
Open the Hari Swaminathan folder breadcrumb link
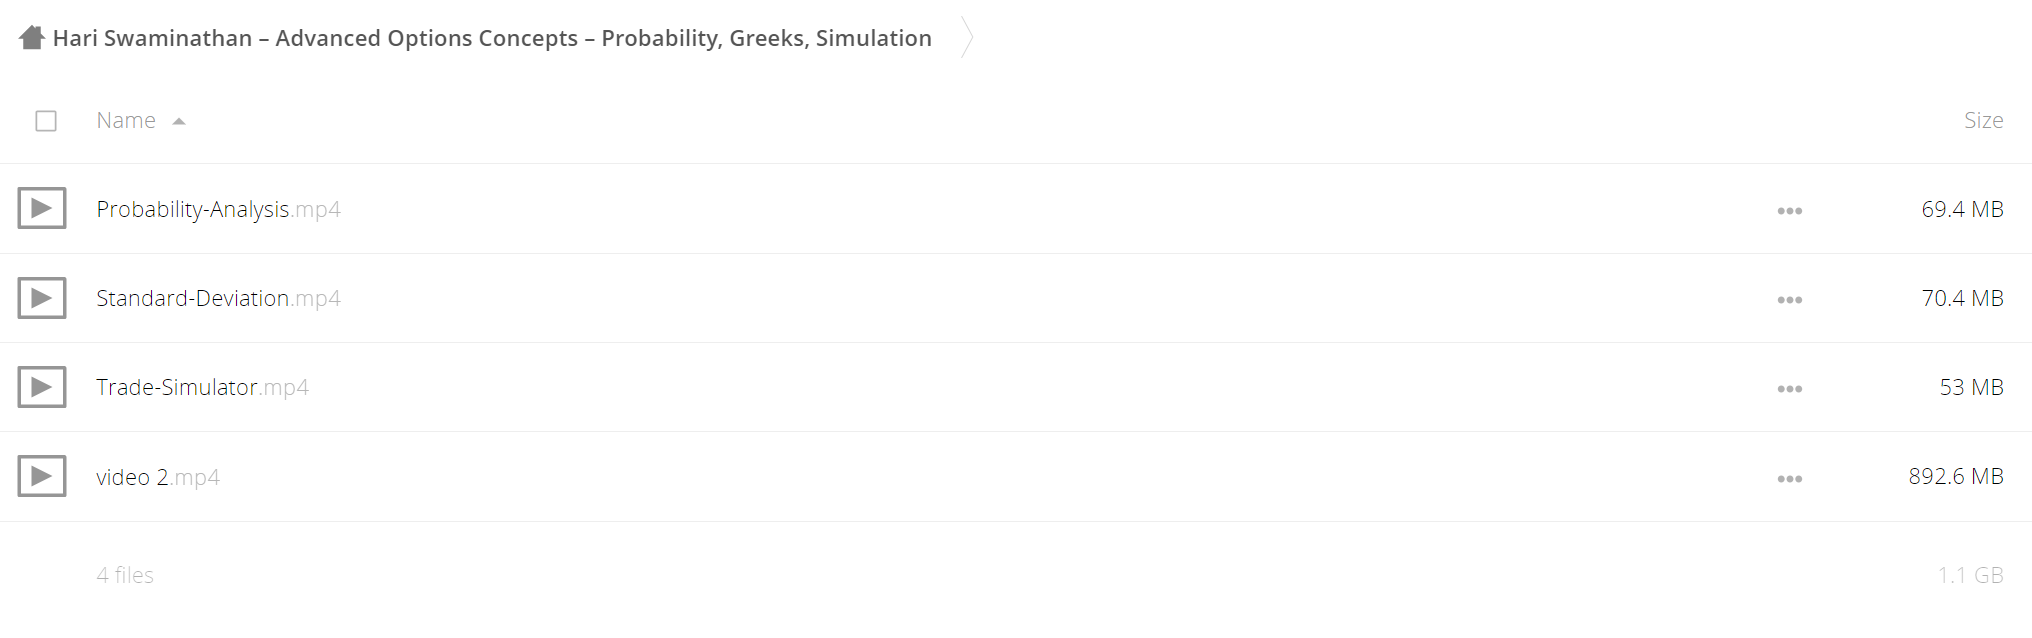(492, 38)
